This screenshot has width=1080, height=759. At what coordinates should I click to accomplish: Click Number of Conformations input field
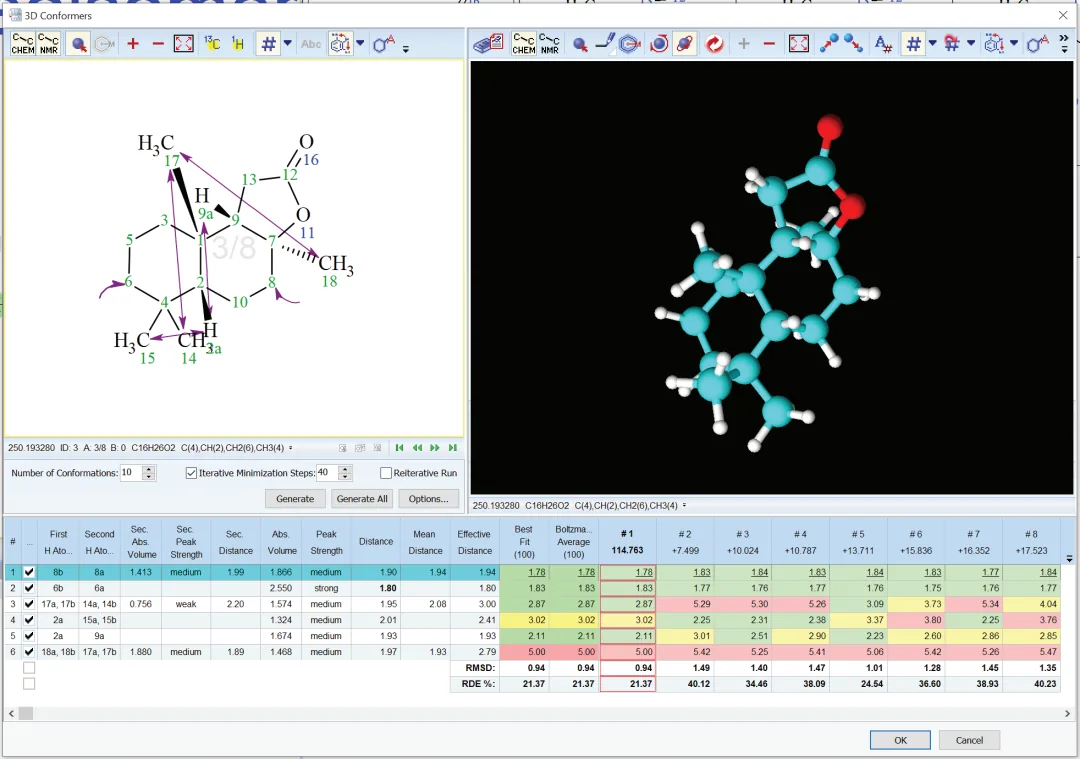pos(131,472)
